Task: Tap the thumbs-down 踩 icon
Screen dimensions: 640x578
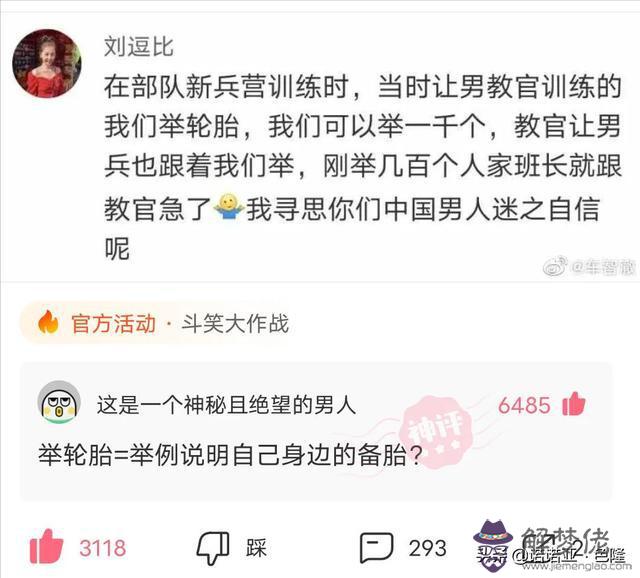Action: tap(213, 548)
